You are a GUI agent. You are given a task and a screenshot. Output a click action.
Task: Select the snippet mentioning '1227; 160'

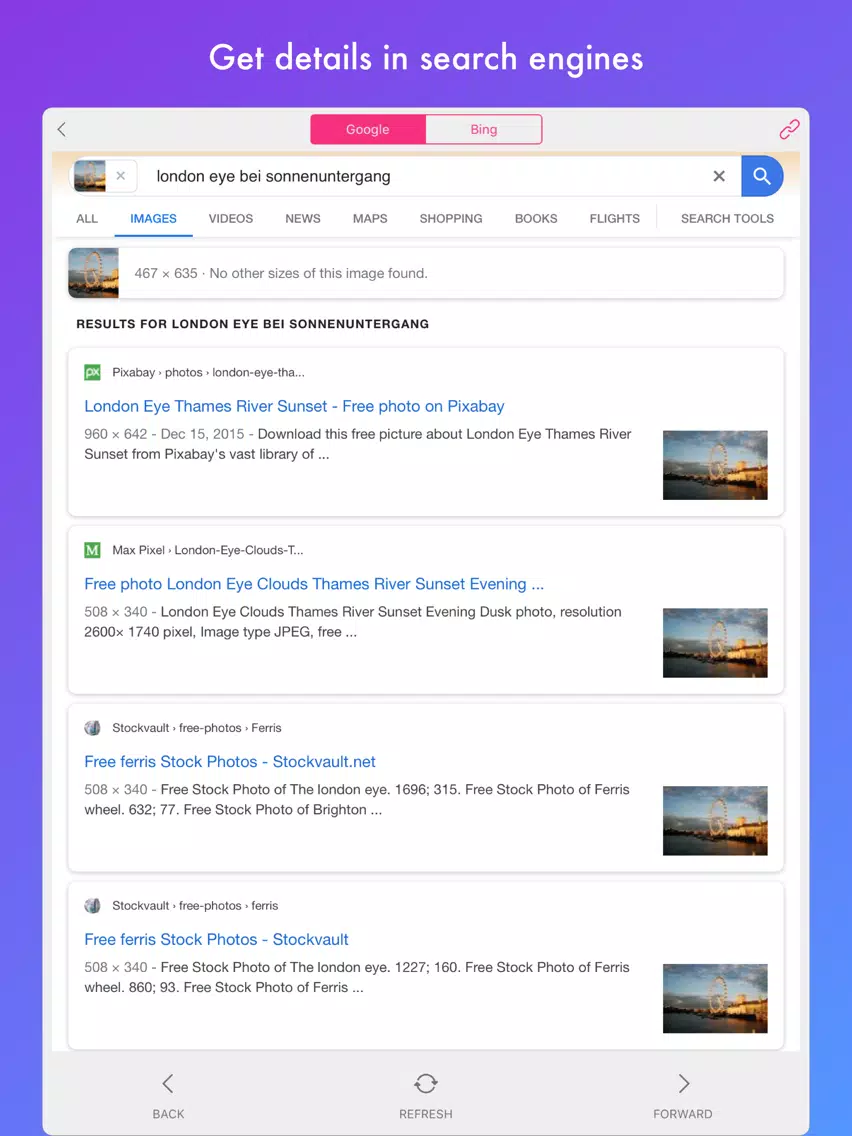coord(357,977)
